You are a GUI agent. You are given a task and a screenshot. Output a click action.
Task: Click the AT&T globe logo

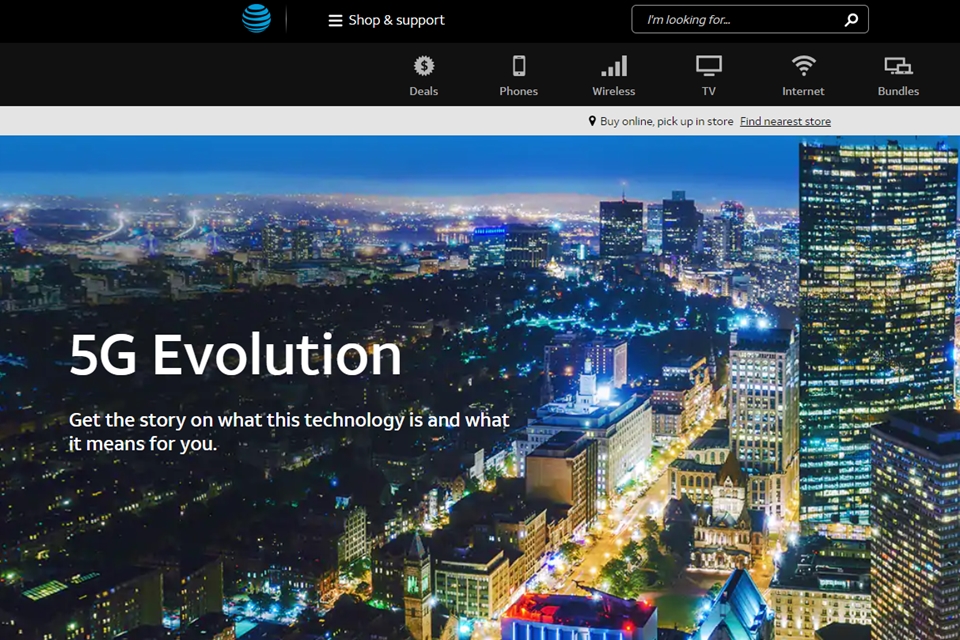pyautogui.click(x=256, y=19)
